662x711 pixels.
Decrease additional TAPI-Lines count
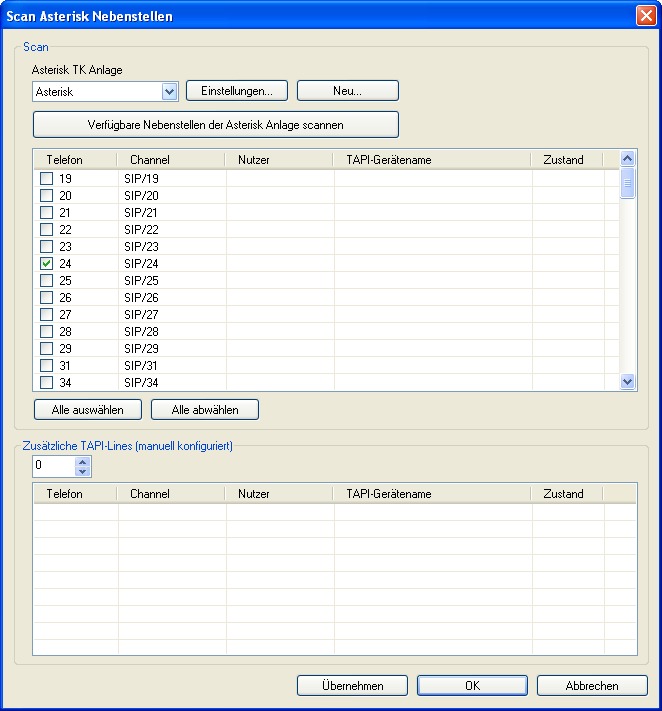(83, 471)
